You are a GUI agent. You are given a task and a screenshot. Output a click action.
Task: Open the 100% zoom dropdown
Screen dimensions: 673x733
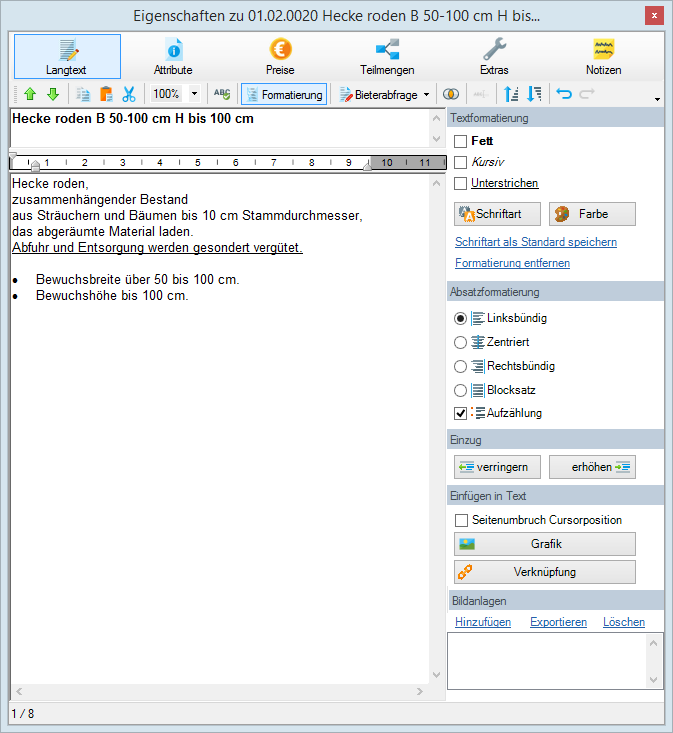[x=194, y=94]
